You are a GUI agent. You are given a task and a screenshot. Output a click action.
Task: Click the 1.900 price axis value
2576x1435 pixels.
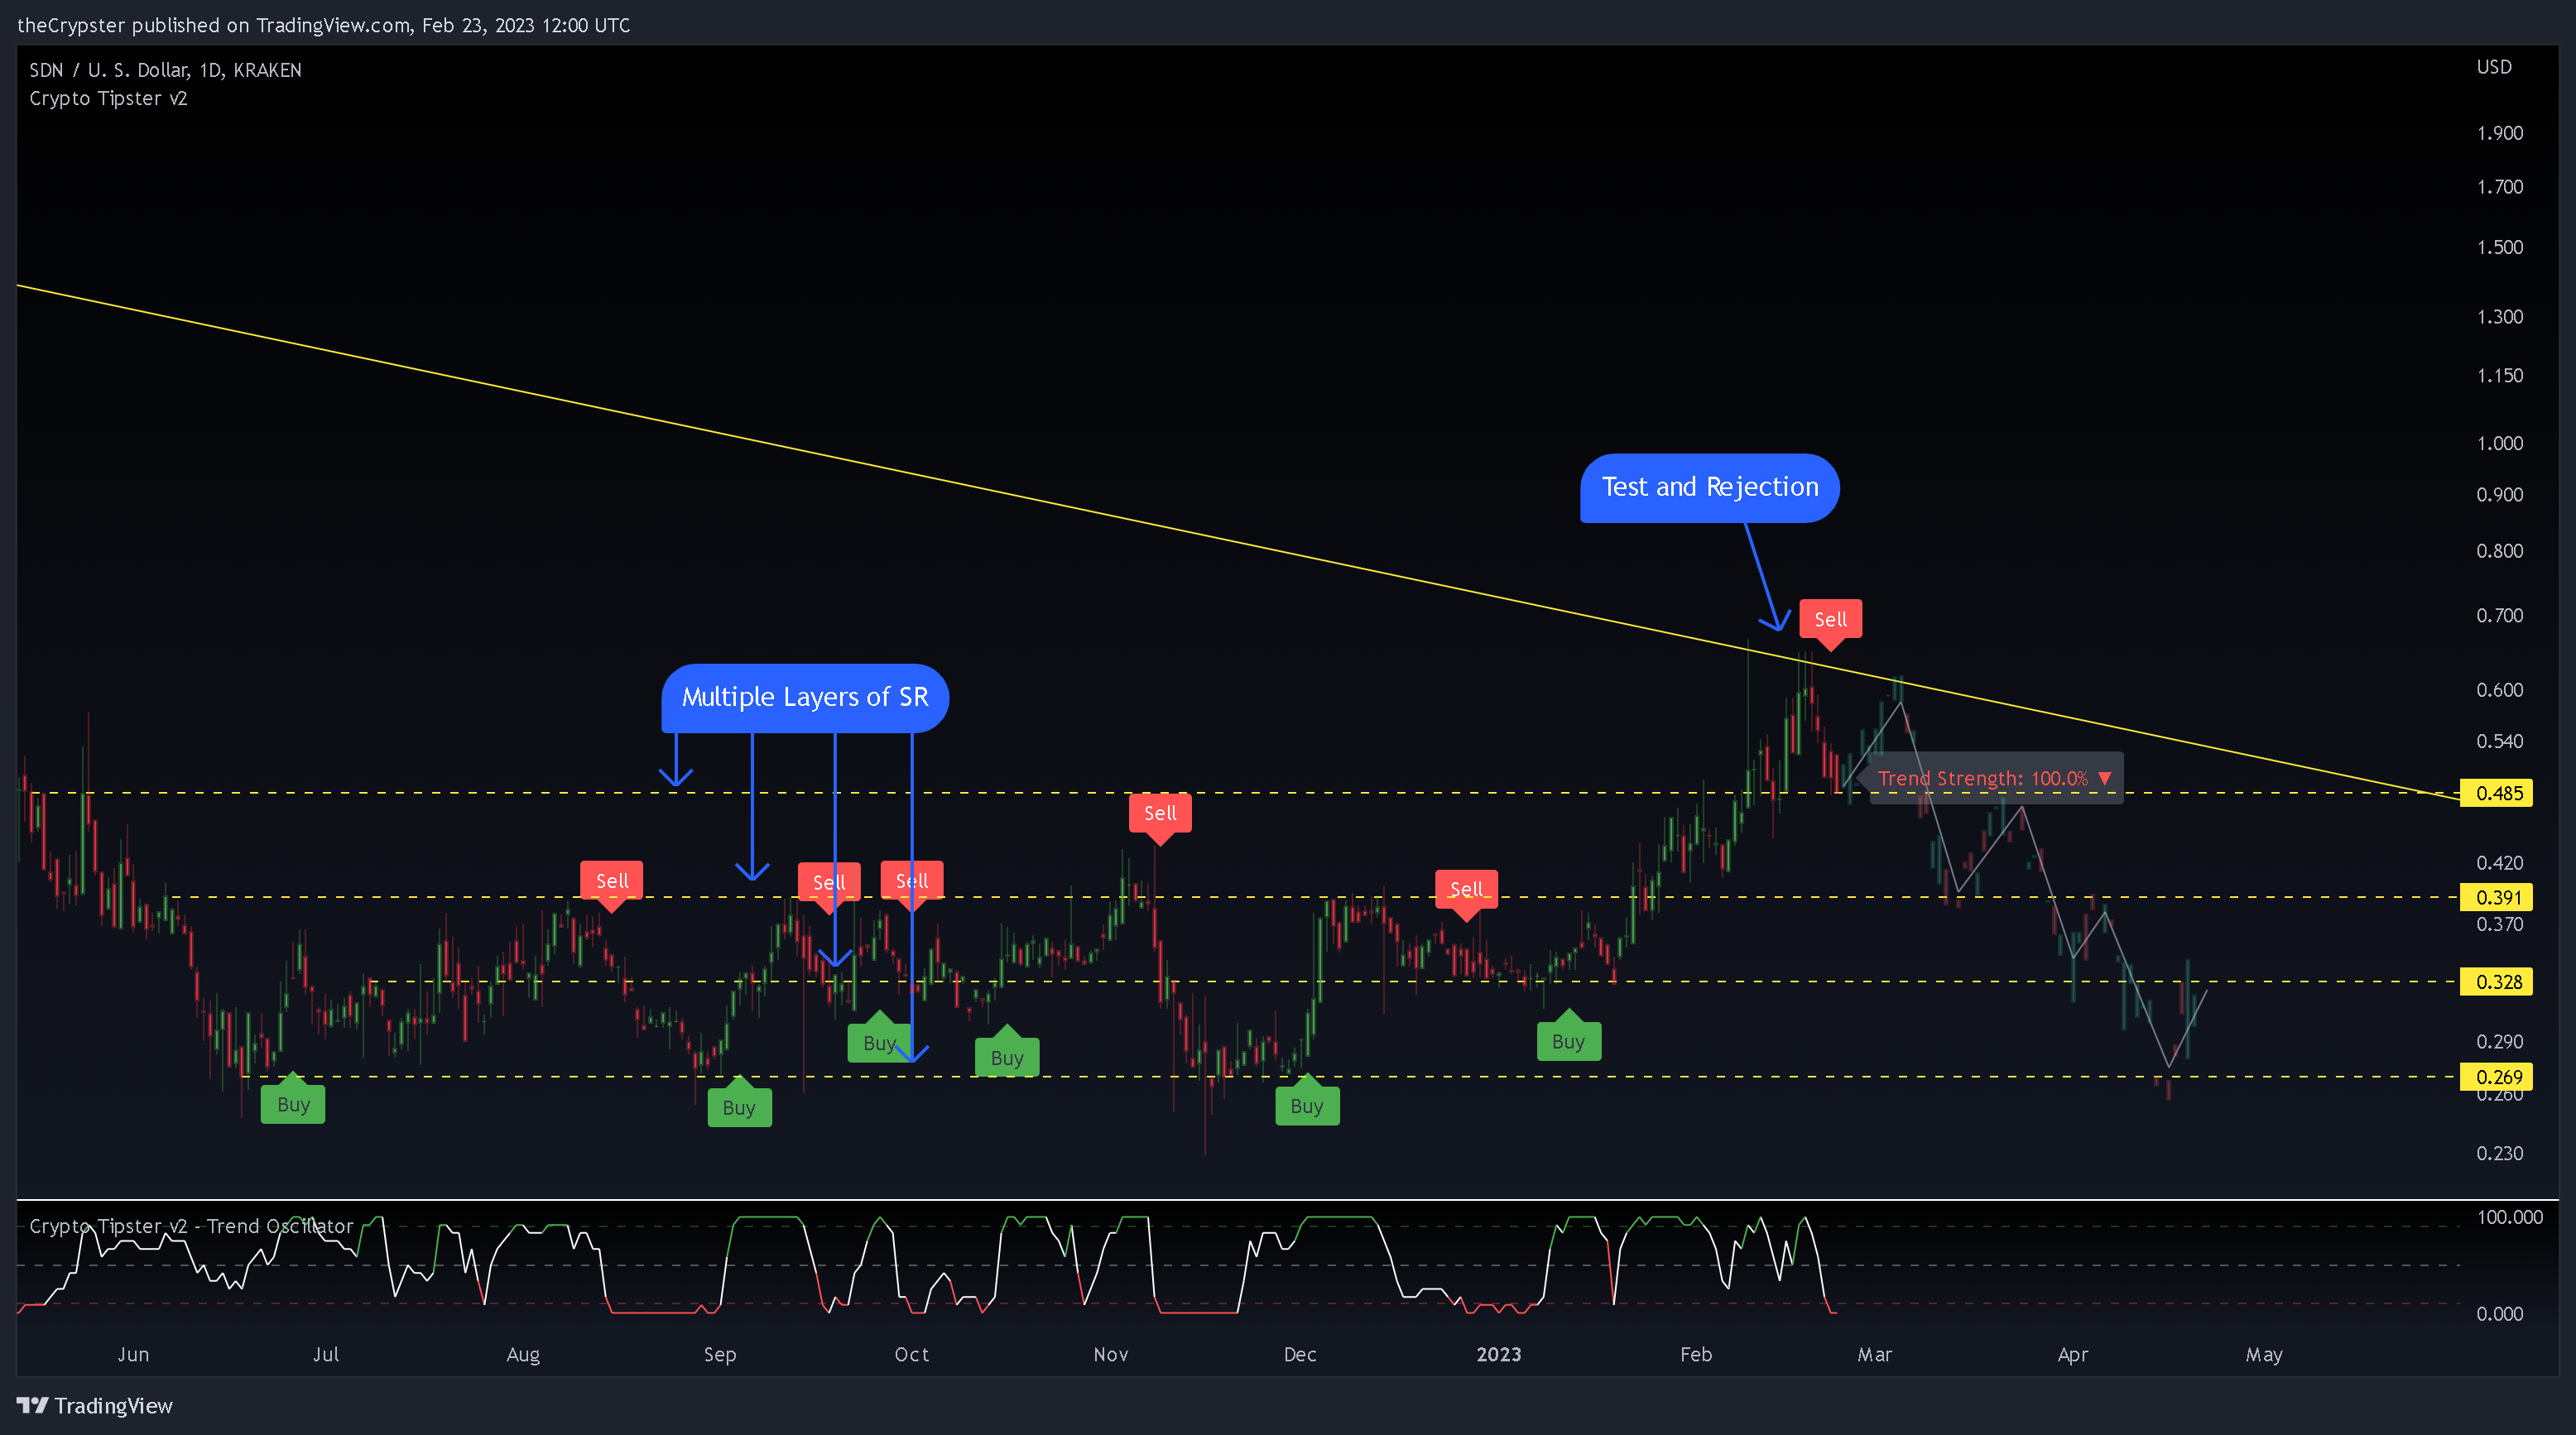(2499, 133)
